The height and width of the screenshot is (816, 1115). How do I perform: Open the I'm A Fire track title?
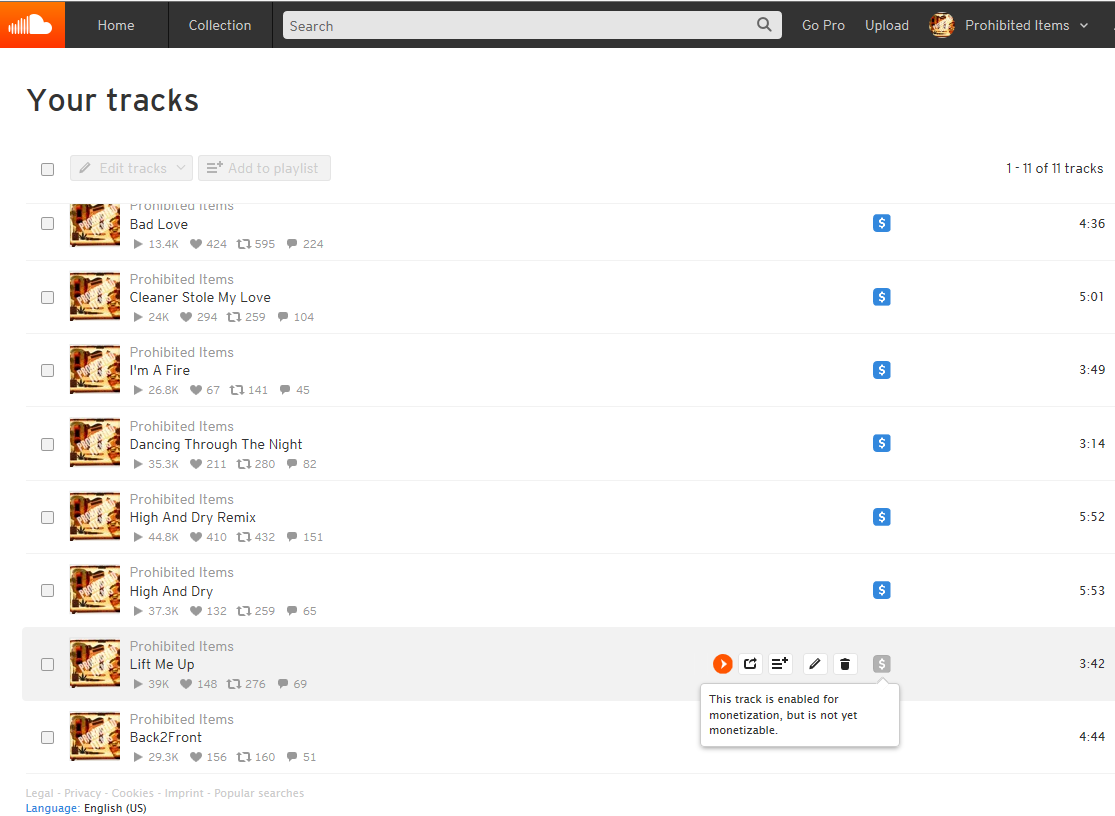pos(160,370)
